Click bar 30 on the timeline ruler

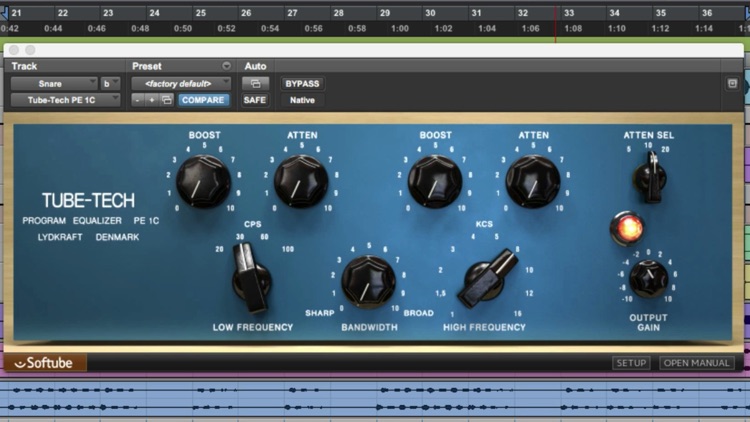click(x=430, y=13)
